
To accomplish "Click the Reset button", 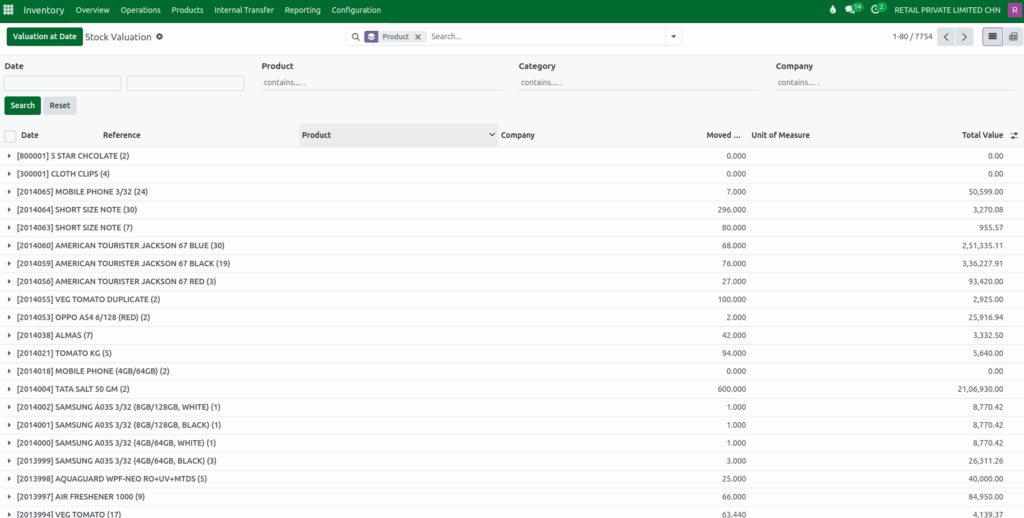I will click(x=59, y=105).
